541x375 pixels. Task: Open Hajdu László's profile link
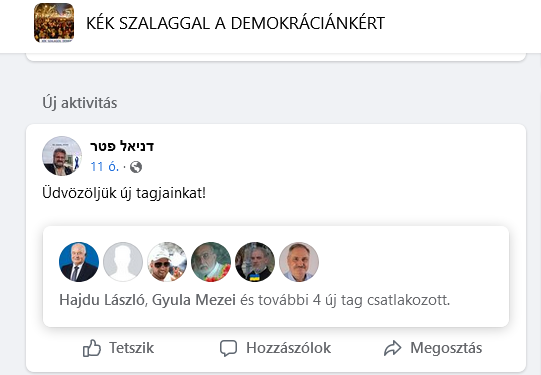(x=102, y=300)
